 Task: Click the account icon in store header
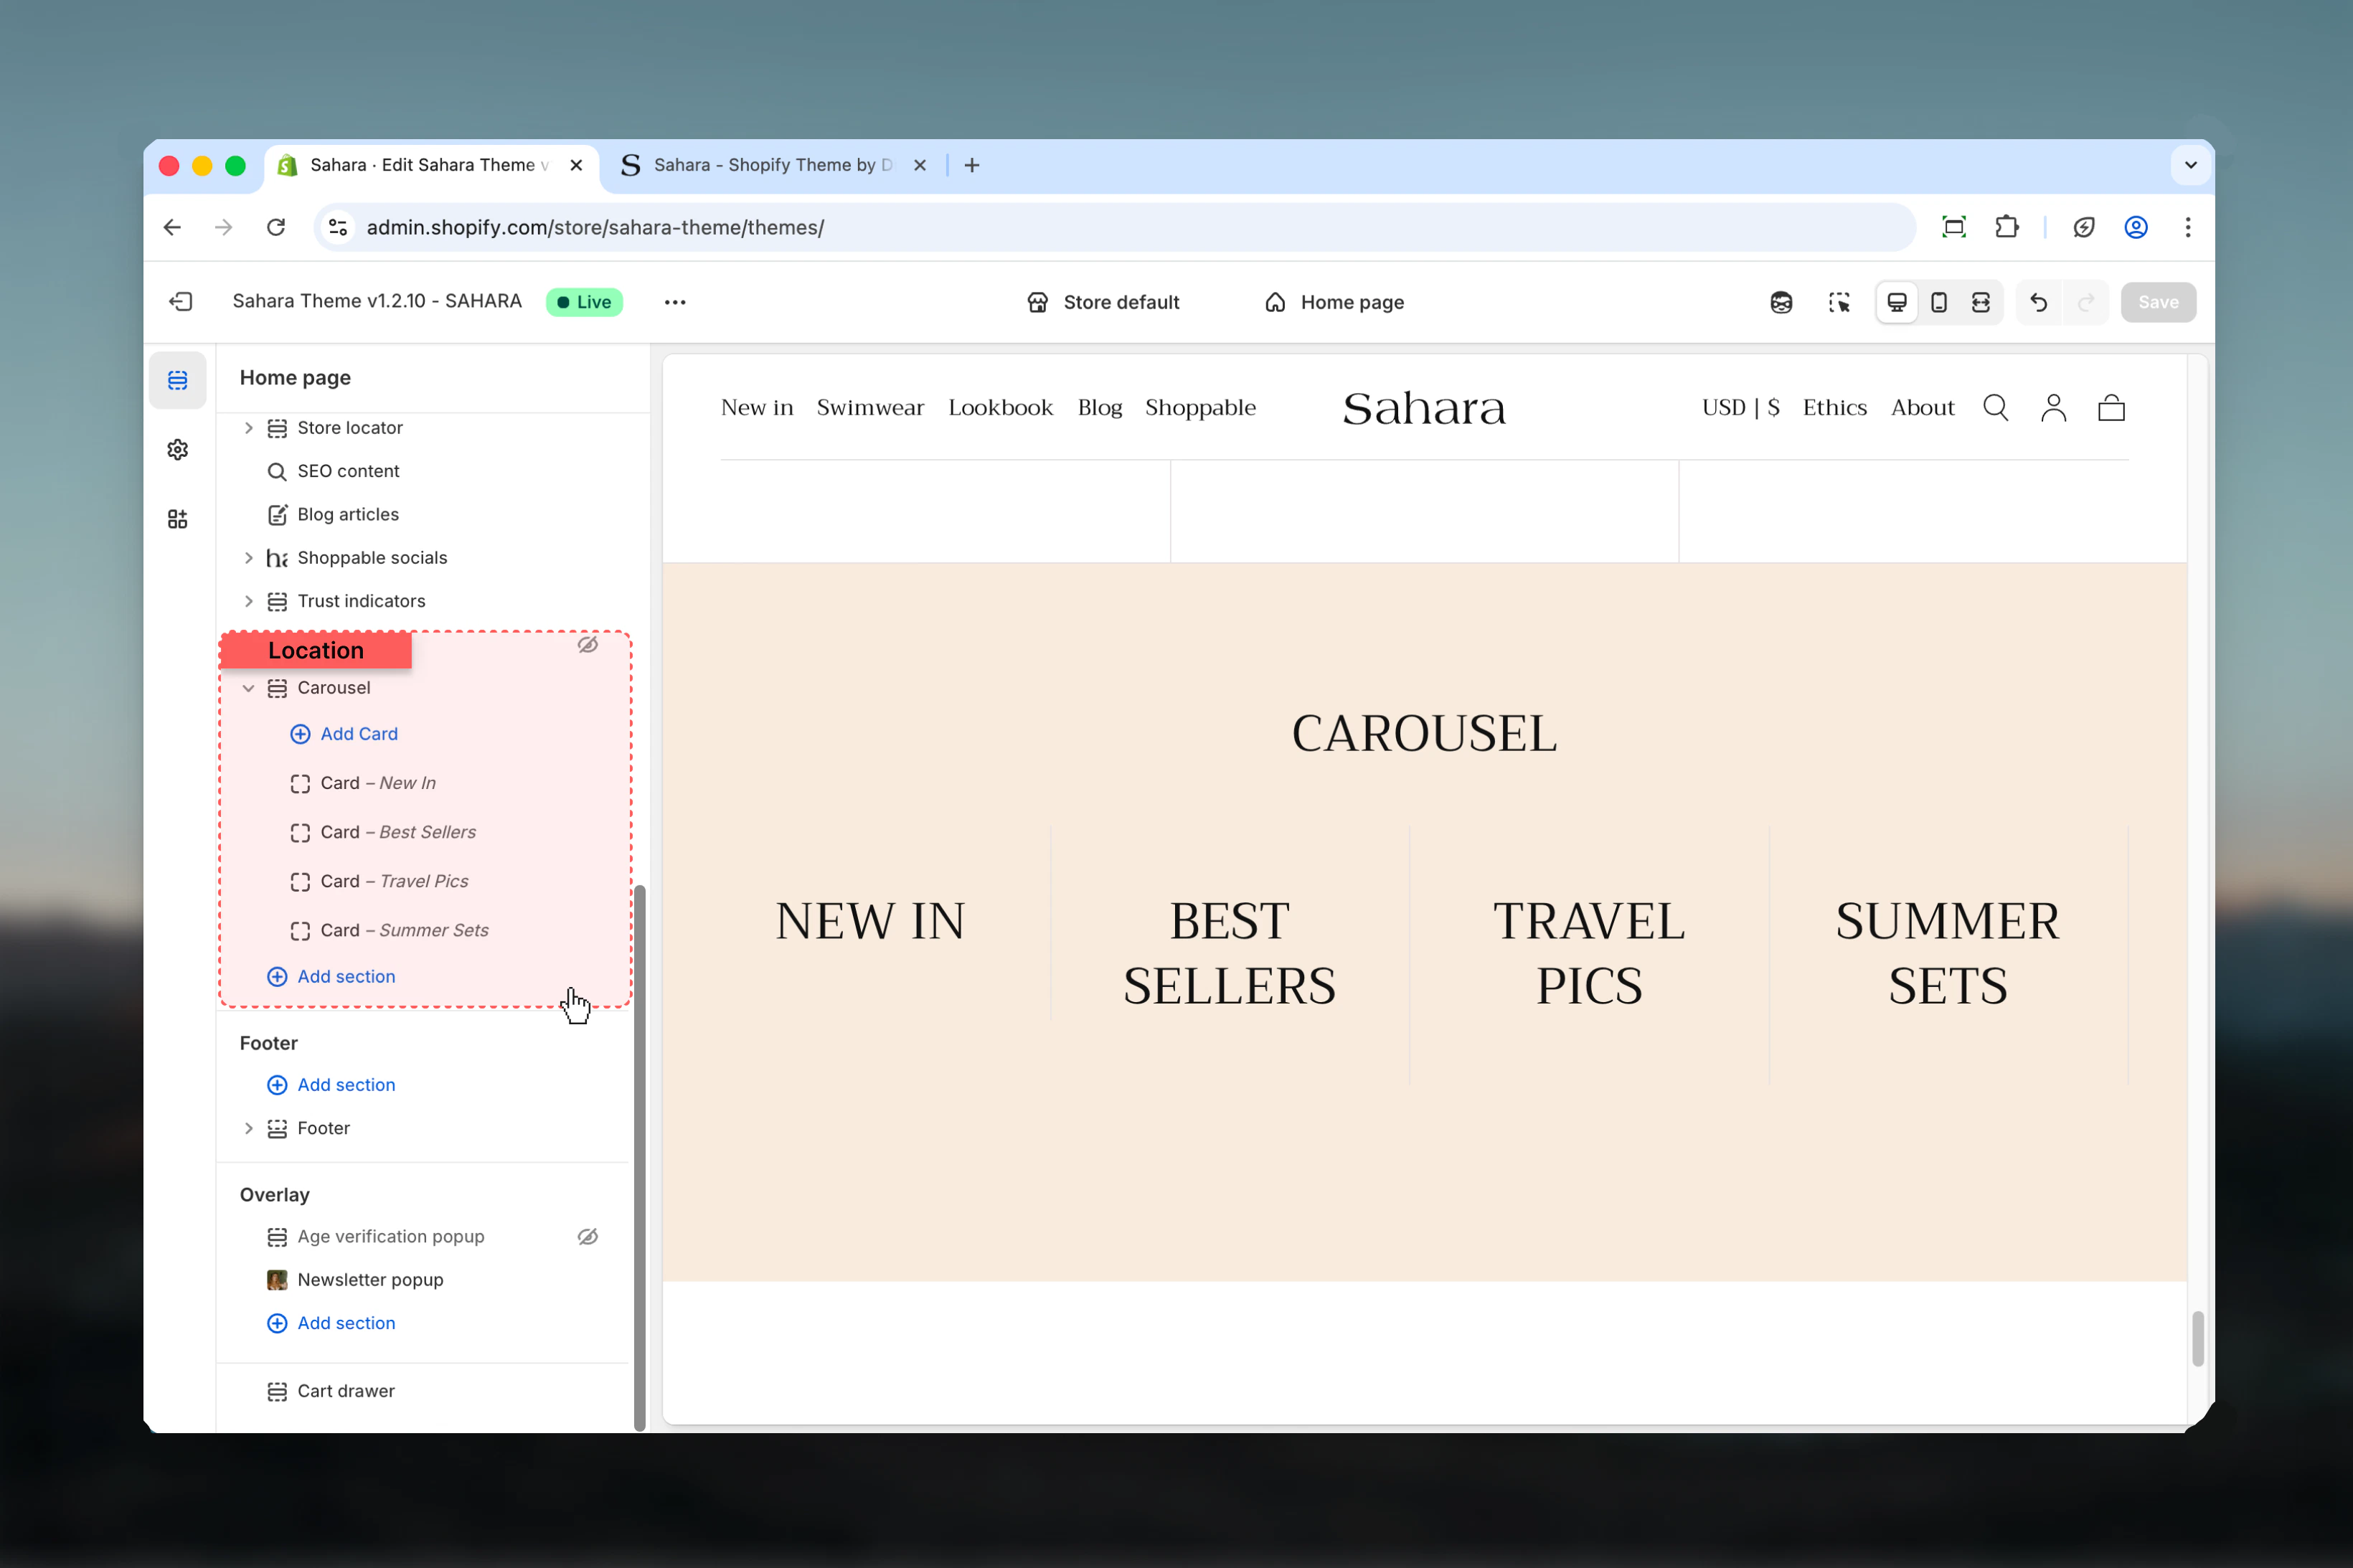tap(2054, 408)
